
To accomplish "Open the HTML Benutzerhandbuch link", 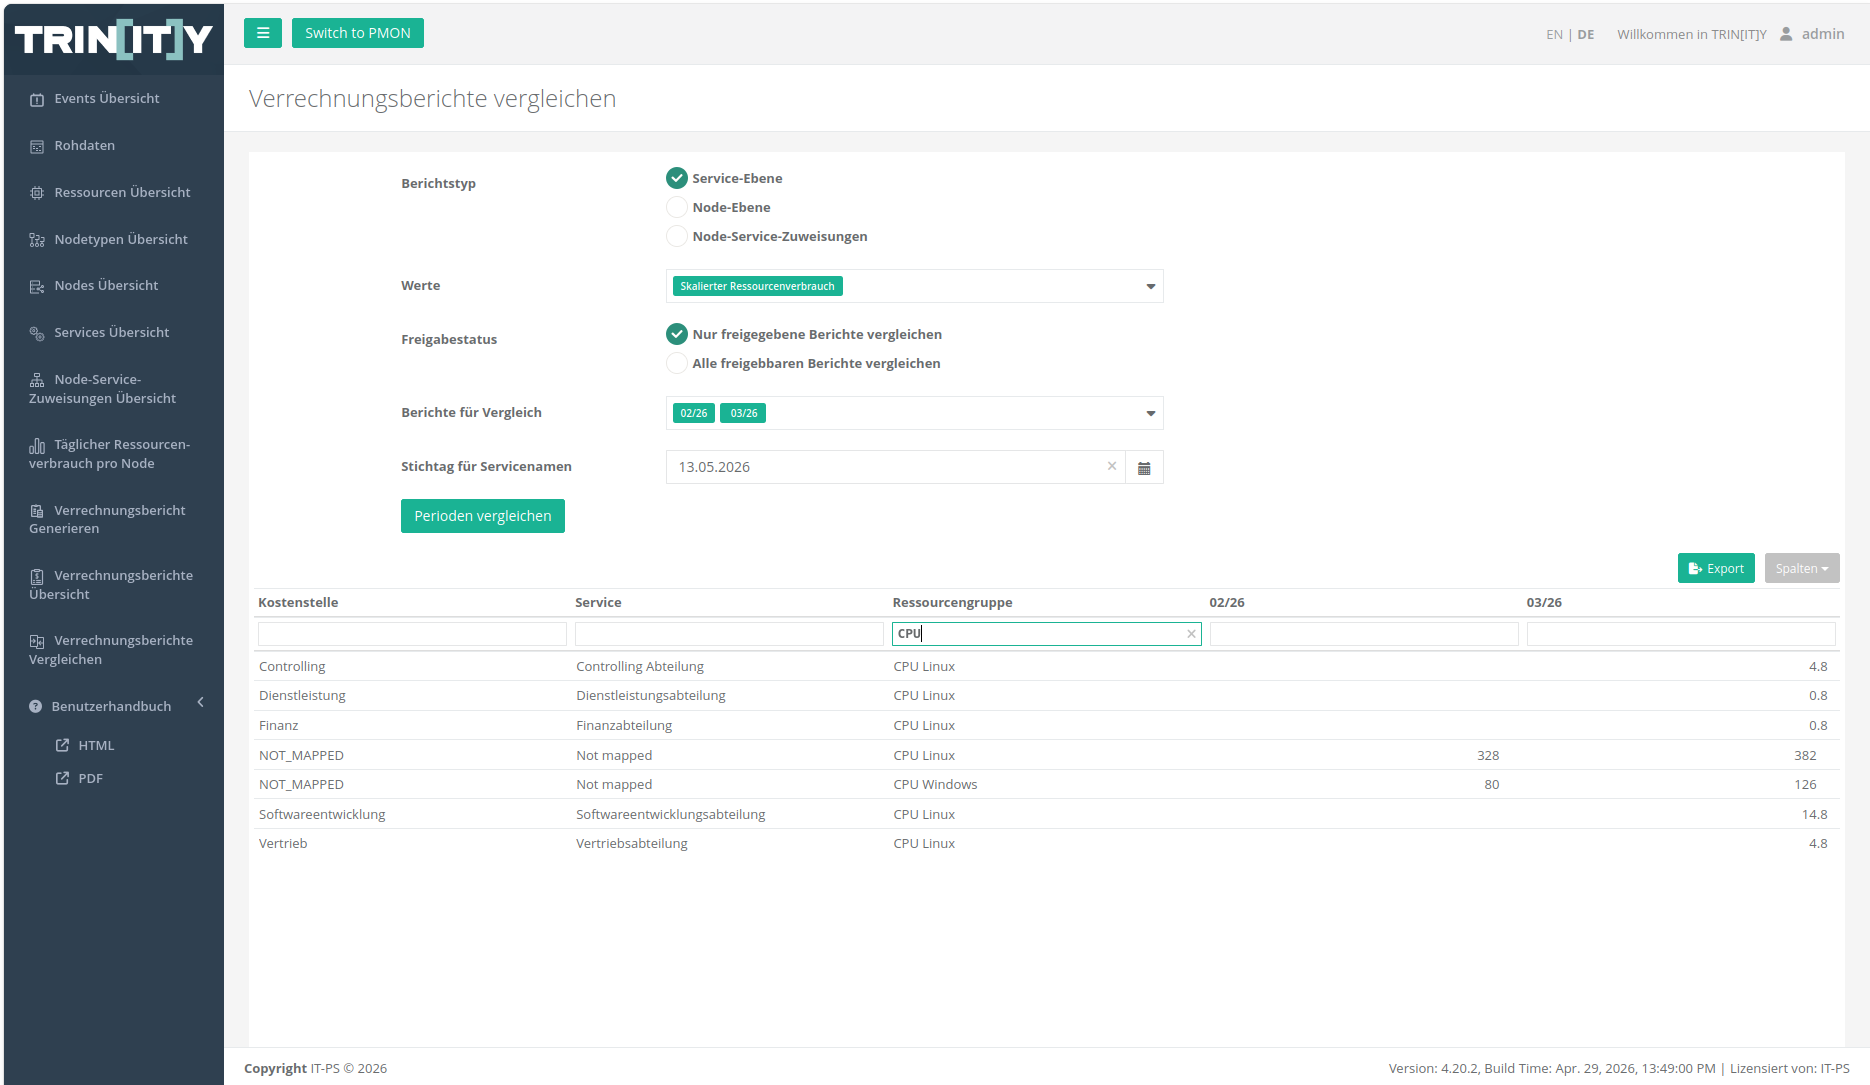I will [96, 745].
